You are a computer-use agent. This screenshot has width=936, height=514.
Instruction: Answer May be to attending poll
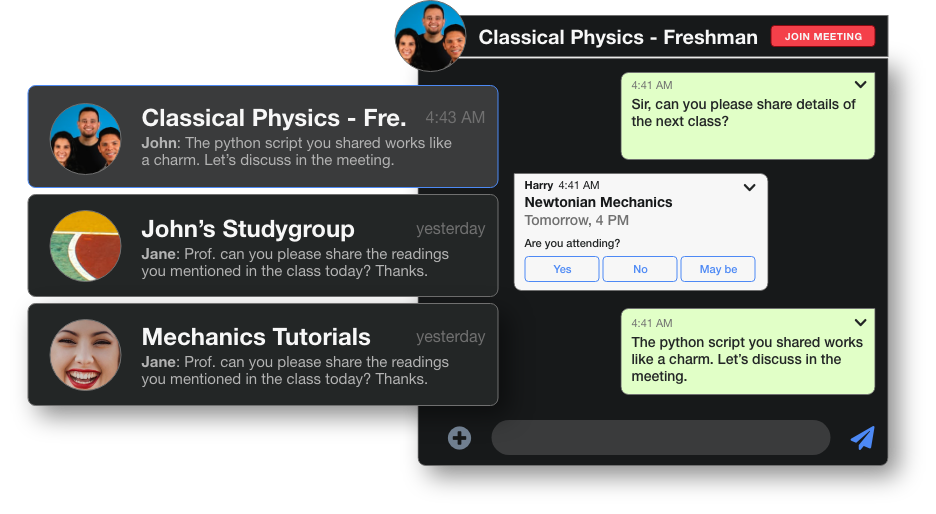[718, 269]
